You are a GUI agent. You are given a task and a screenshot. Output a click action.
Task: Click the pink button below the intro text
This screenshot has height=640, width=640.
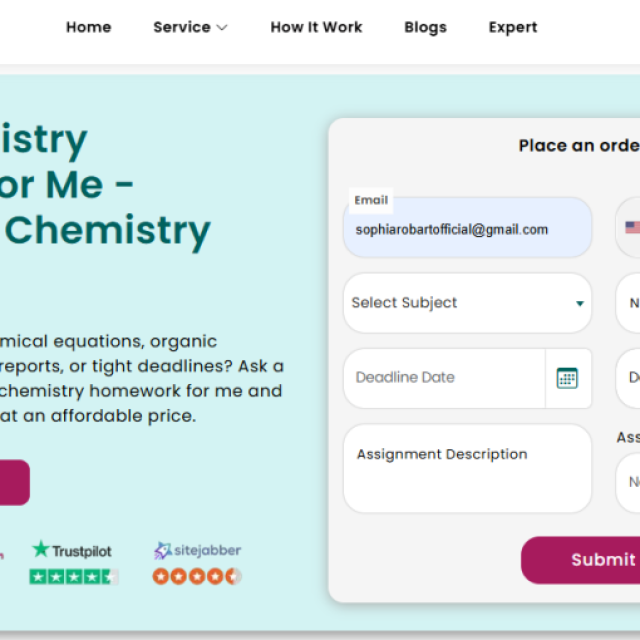point(14,482)
